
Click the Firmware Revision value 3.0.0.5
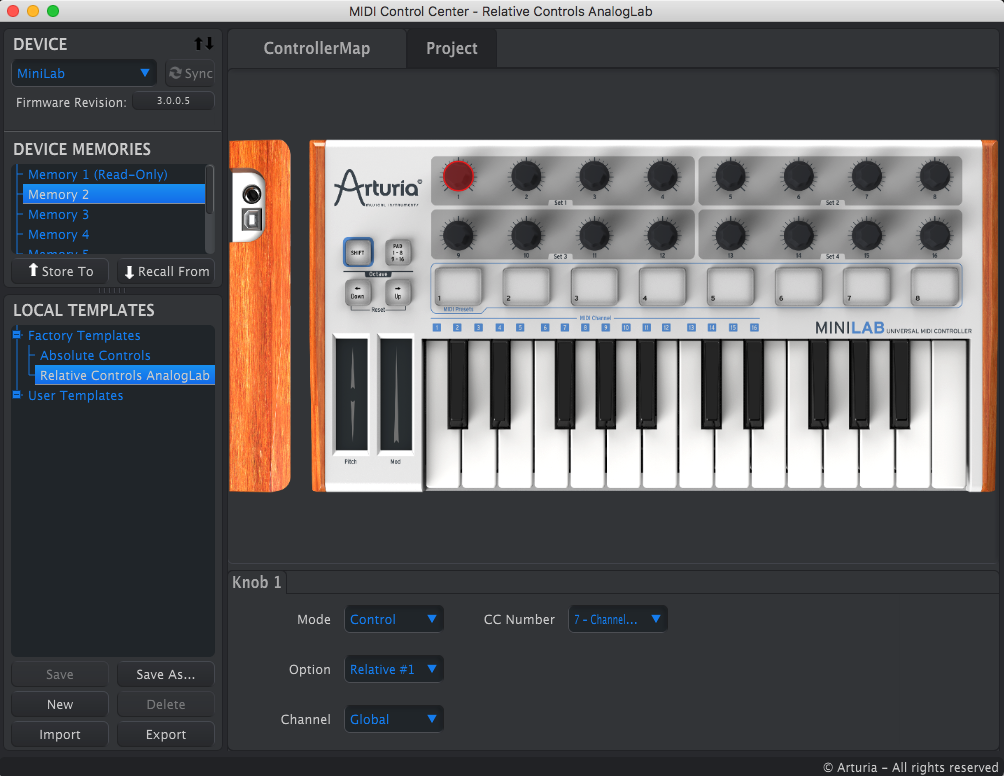pos(174,101)
